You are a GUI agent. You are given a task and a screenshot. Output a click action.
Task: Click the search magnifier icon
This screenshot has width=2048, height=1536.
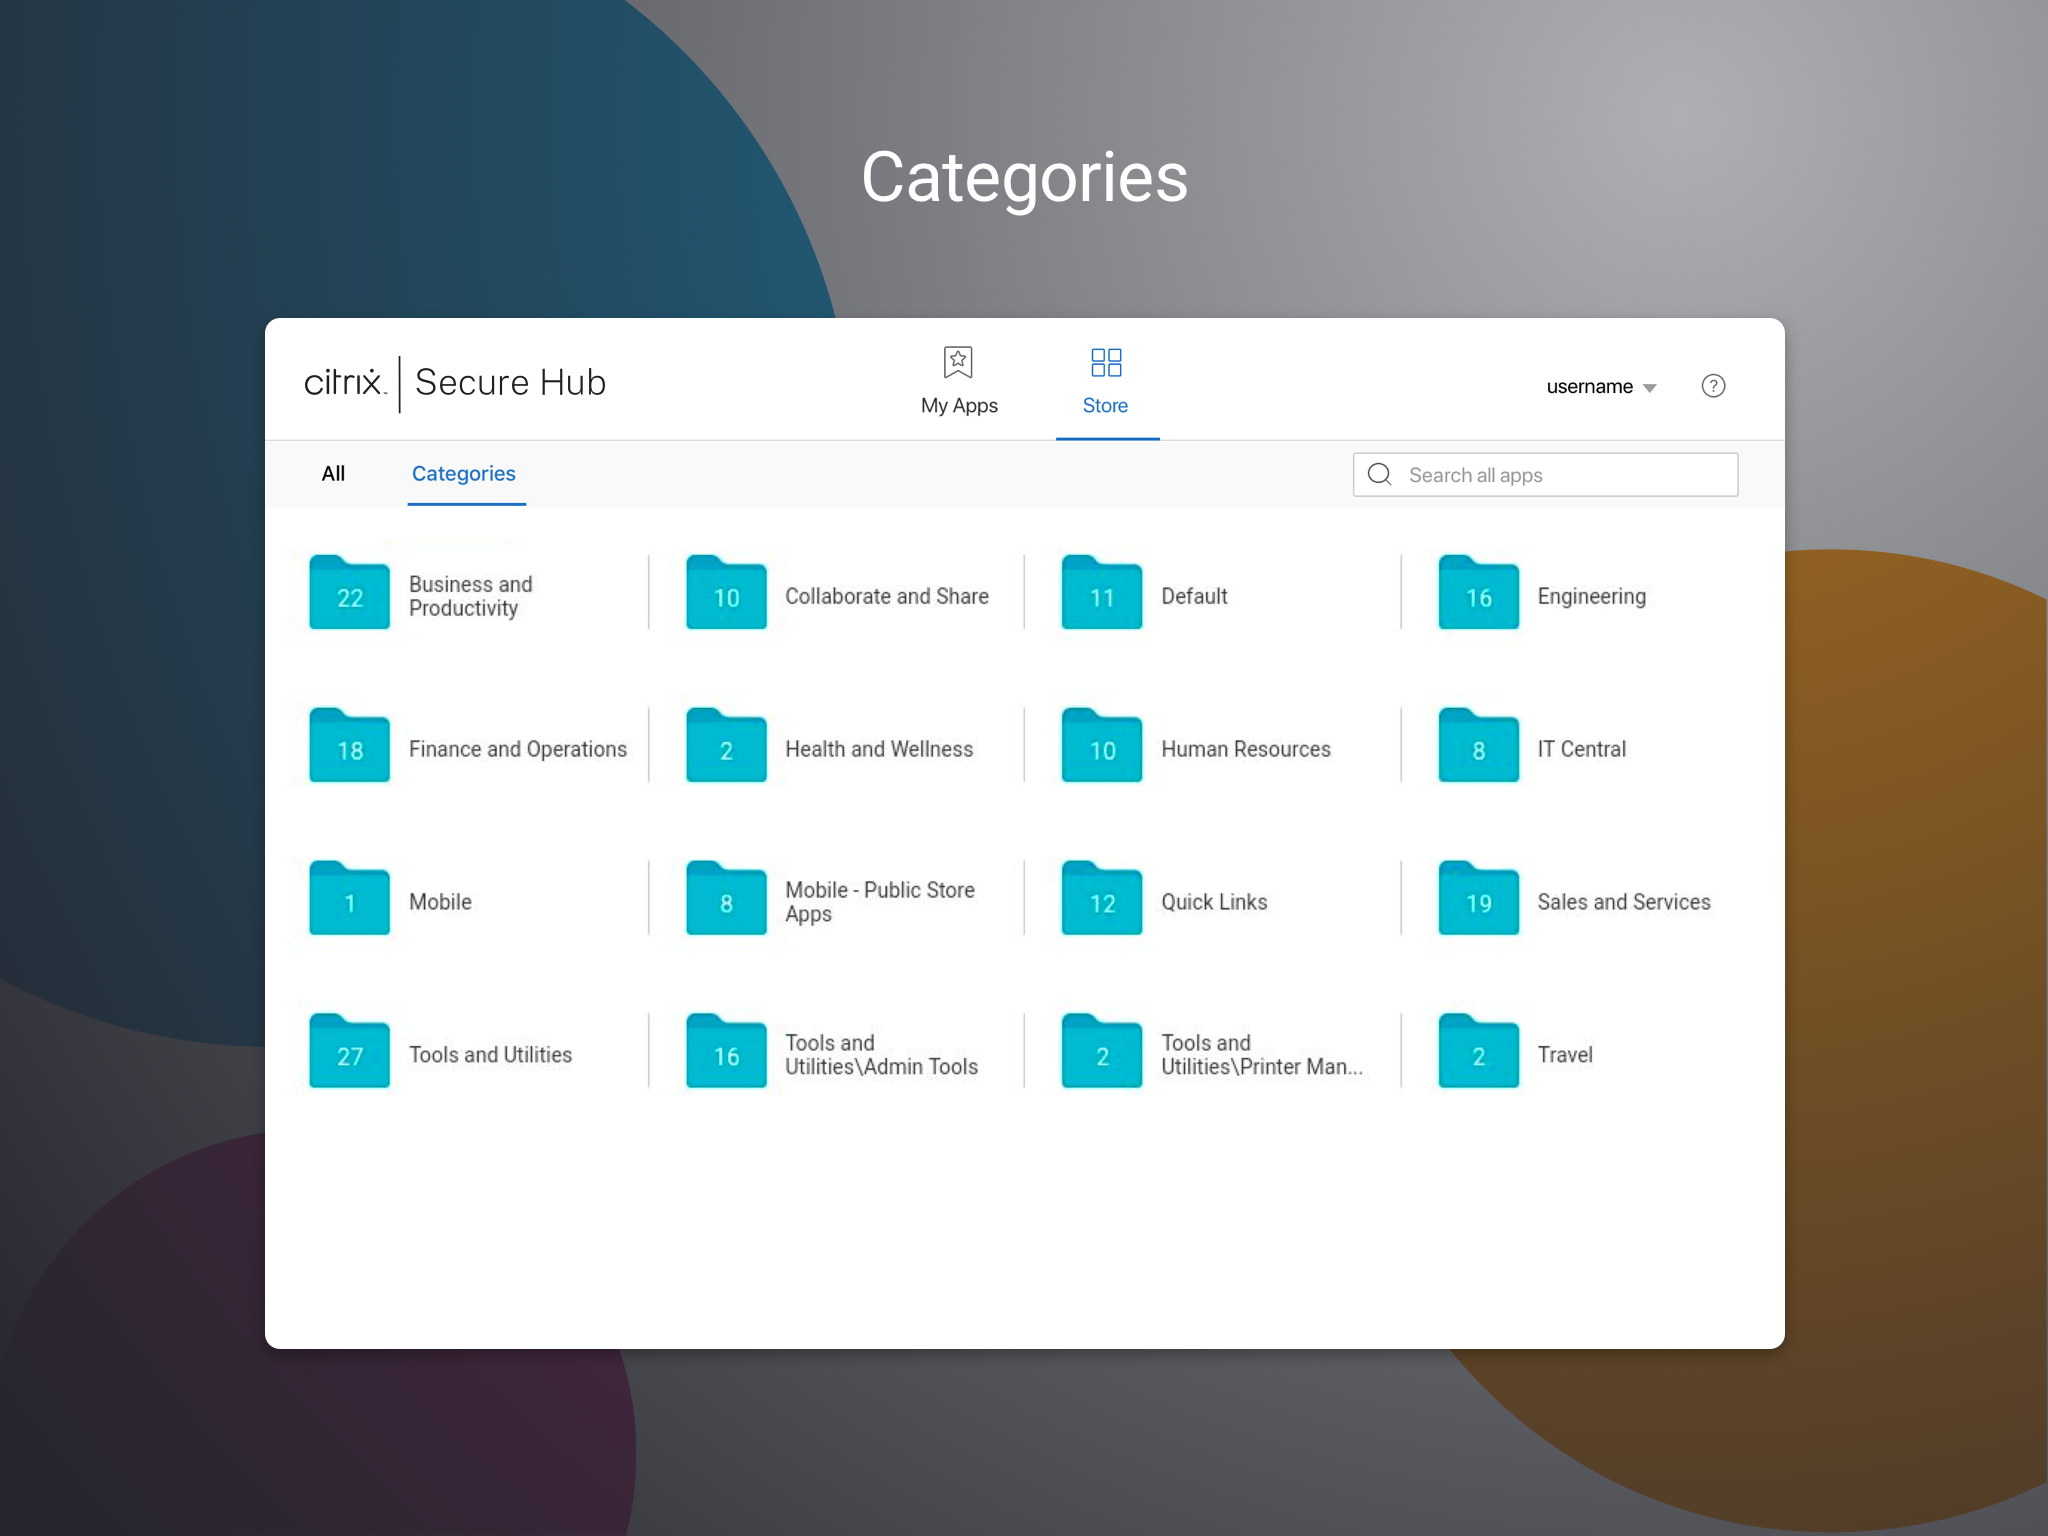1379,474
